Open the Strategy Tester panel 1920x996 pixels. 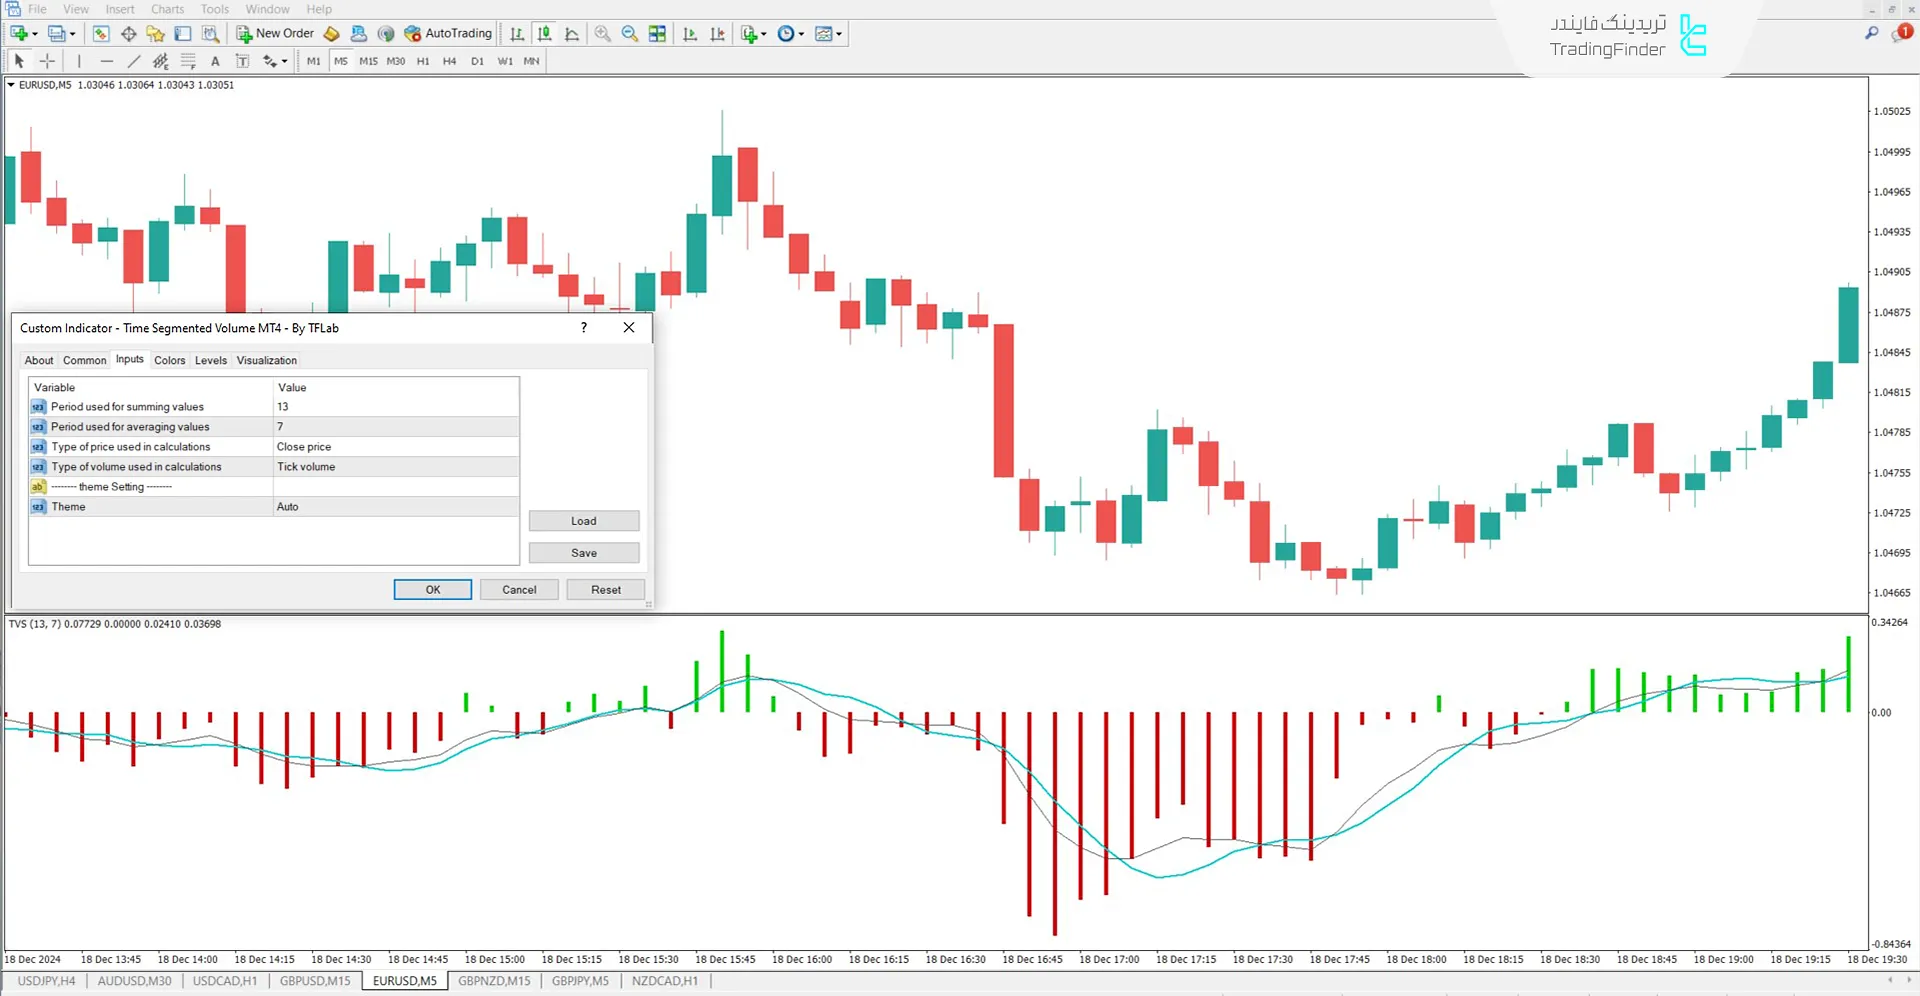coord(210,33)
